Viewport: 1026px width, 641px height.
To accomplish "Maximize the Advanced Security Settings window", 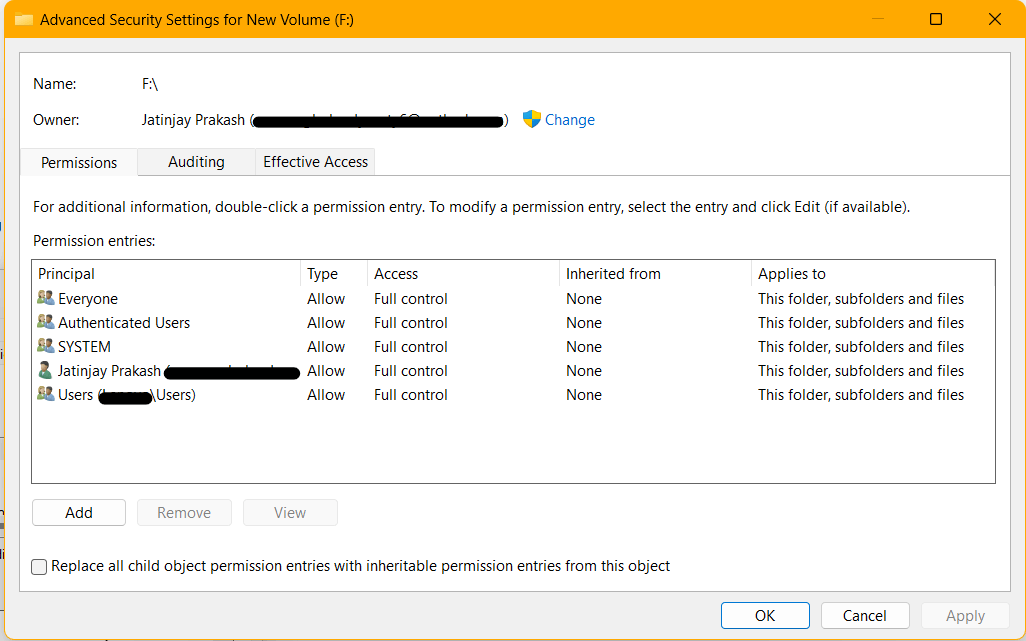I will [x=936, y=19].
